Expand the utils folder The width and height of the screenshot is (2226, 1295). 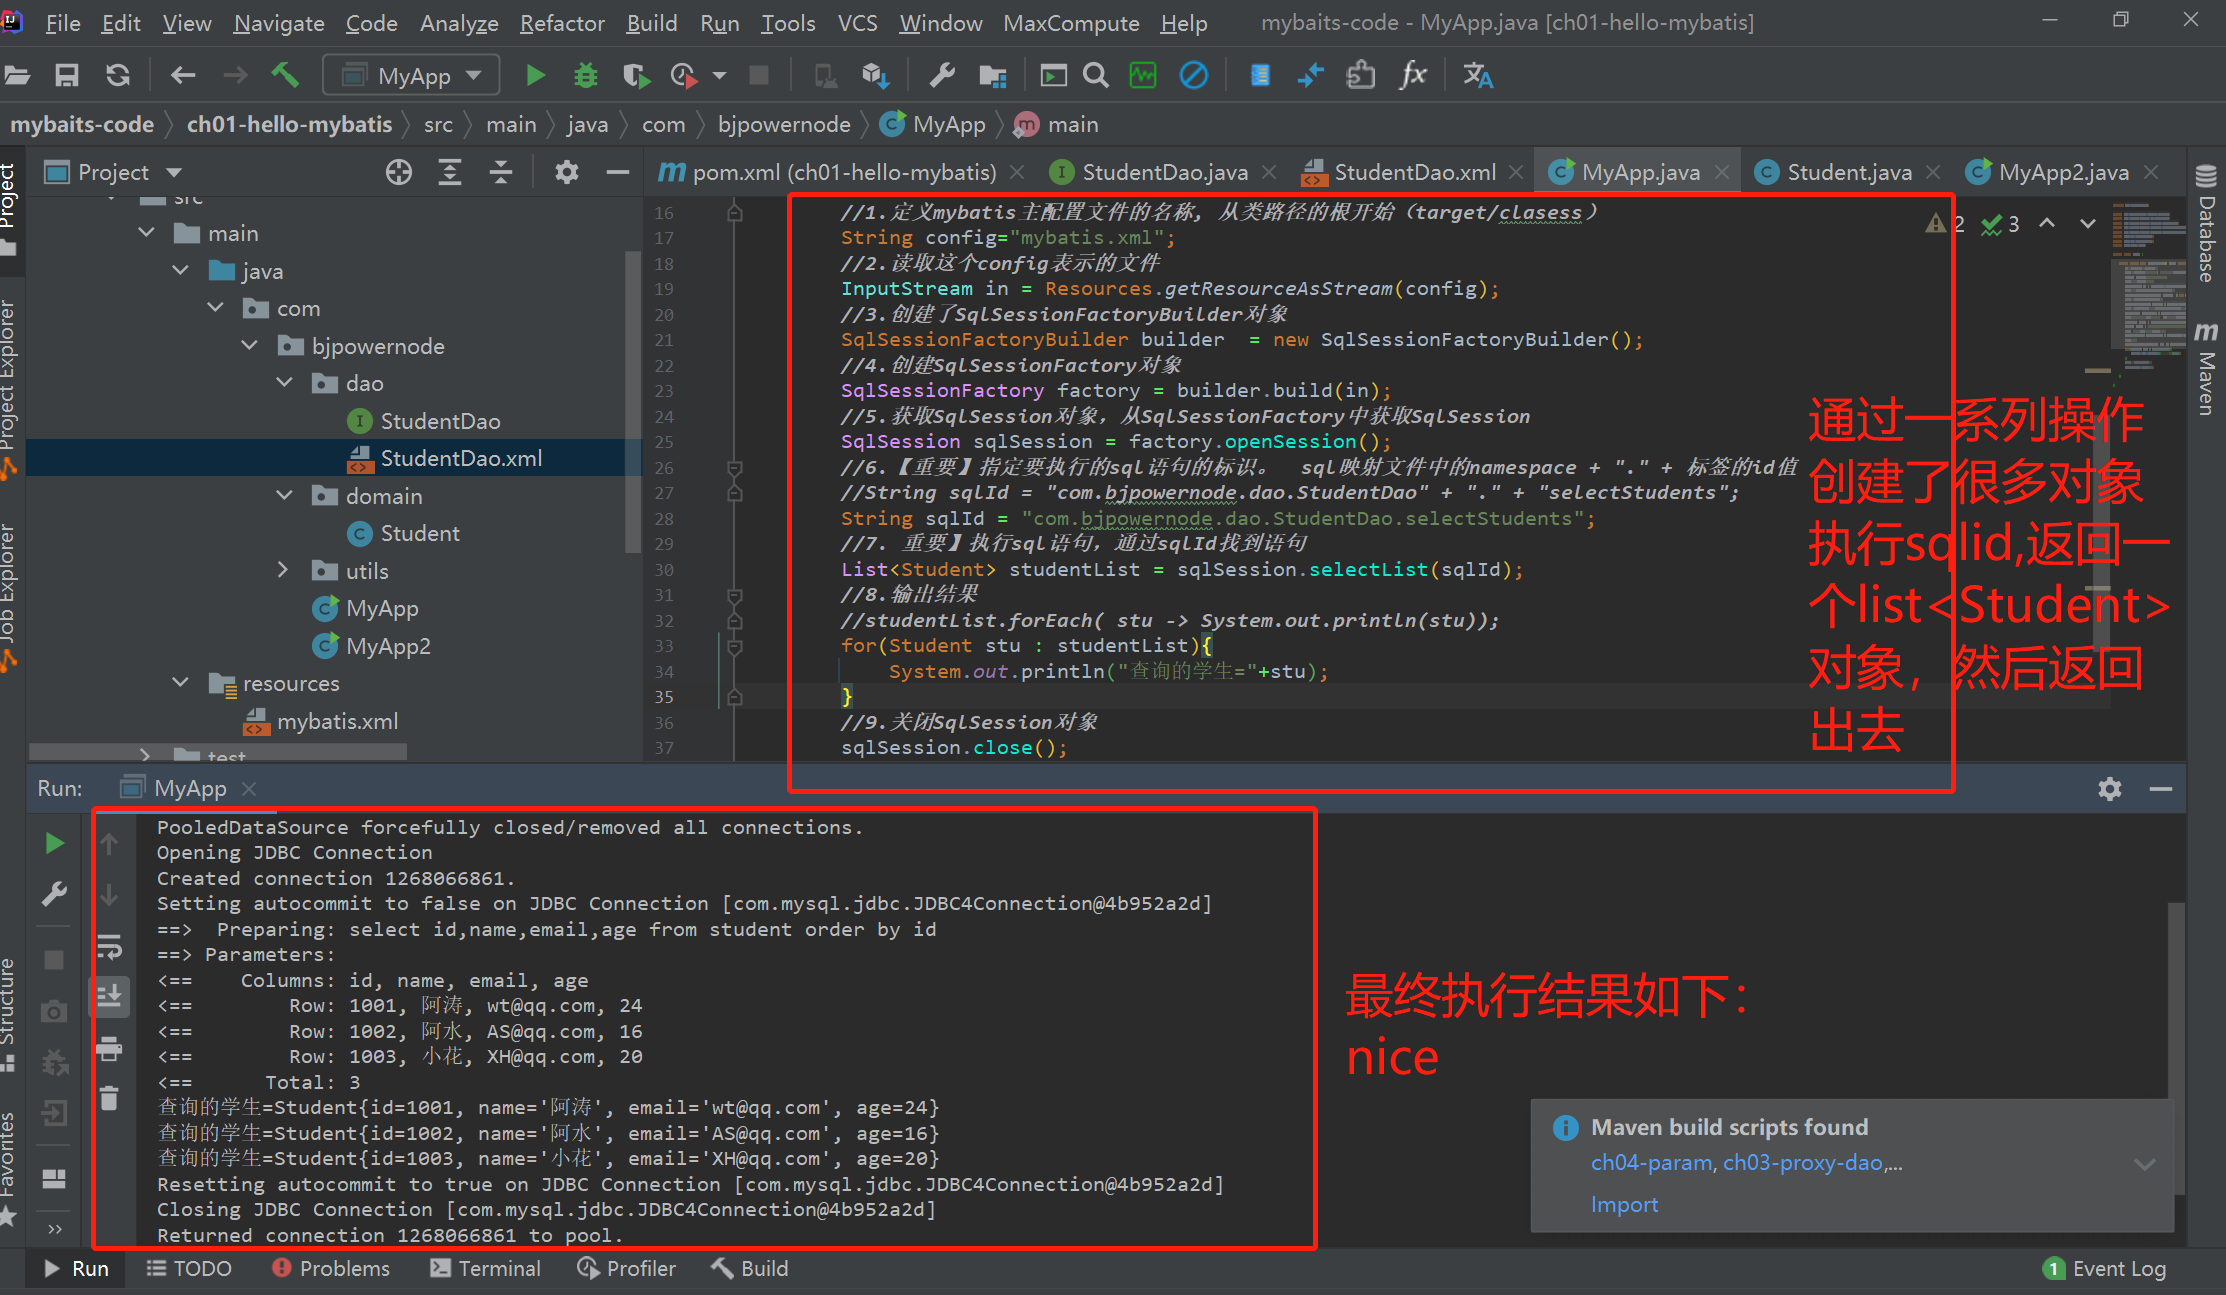coord(284,571)
